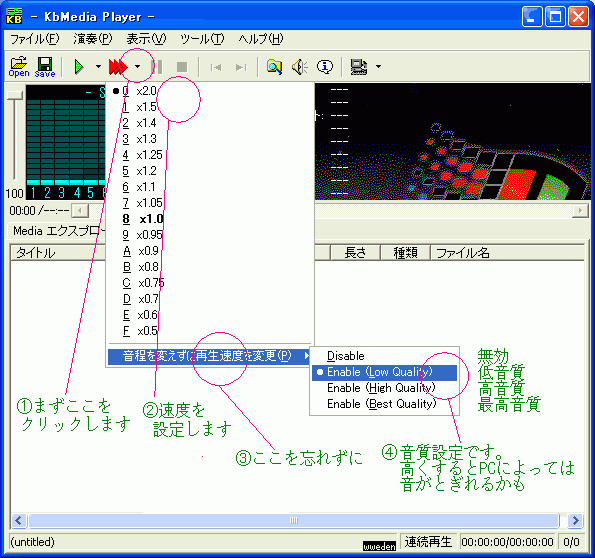Select Enable (Low Quality)
The width and height of the screenshot is (595, 558).
pyautogui.click(x=384, y=372)
